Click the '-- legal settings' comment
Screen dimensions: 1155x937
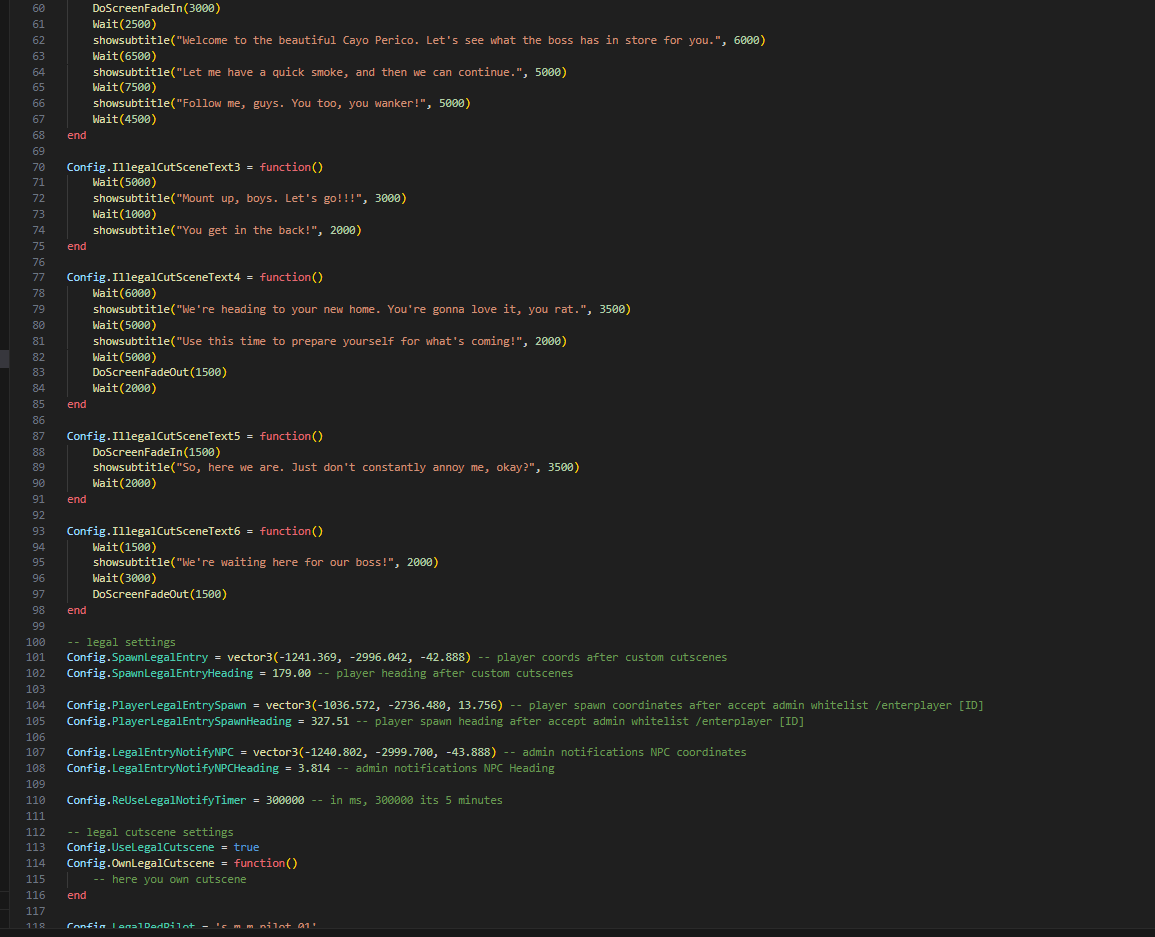(x=120, y=641)
